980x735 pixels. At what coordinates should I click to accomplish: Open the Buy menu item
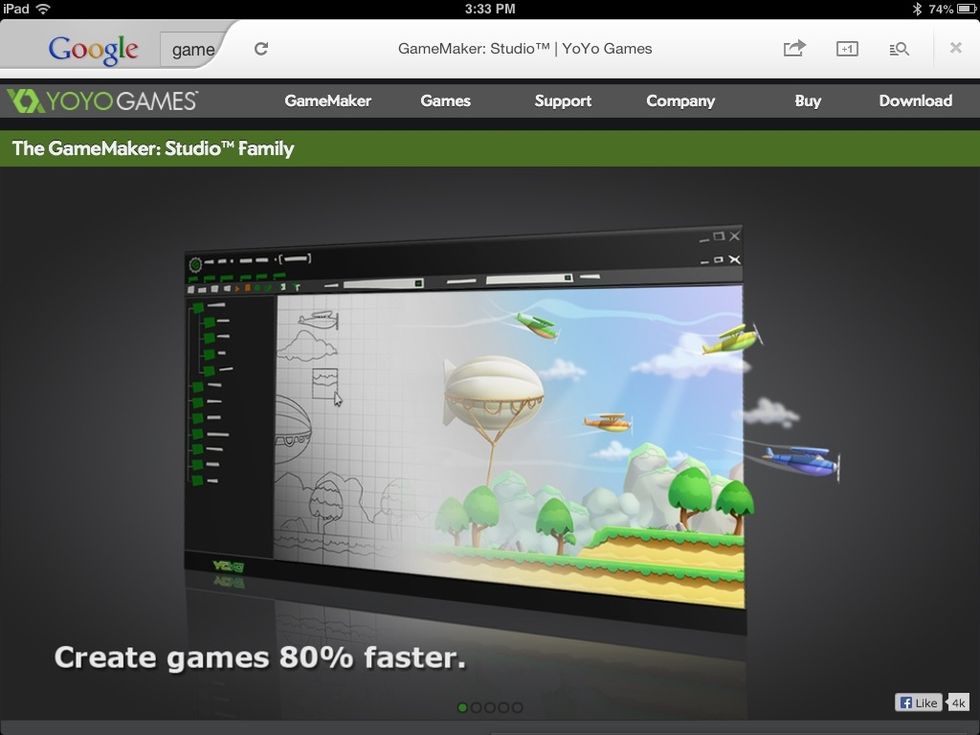click(808, 101)
